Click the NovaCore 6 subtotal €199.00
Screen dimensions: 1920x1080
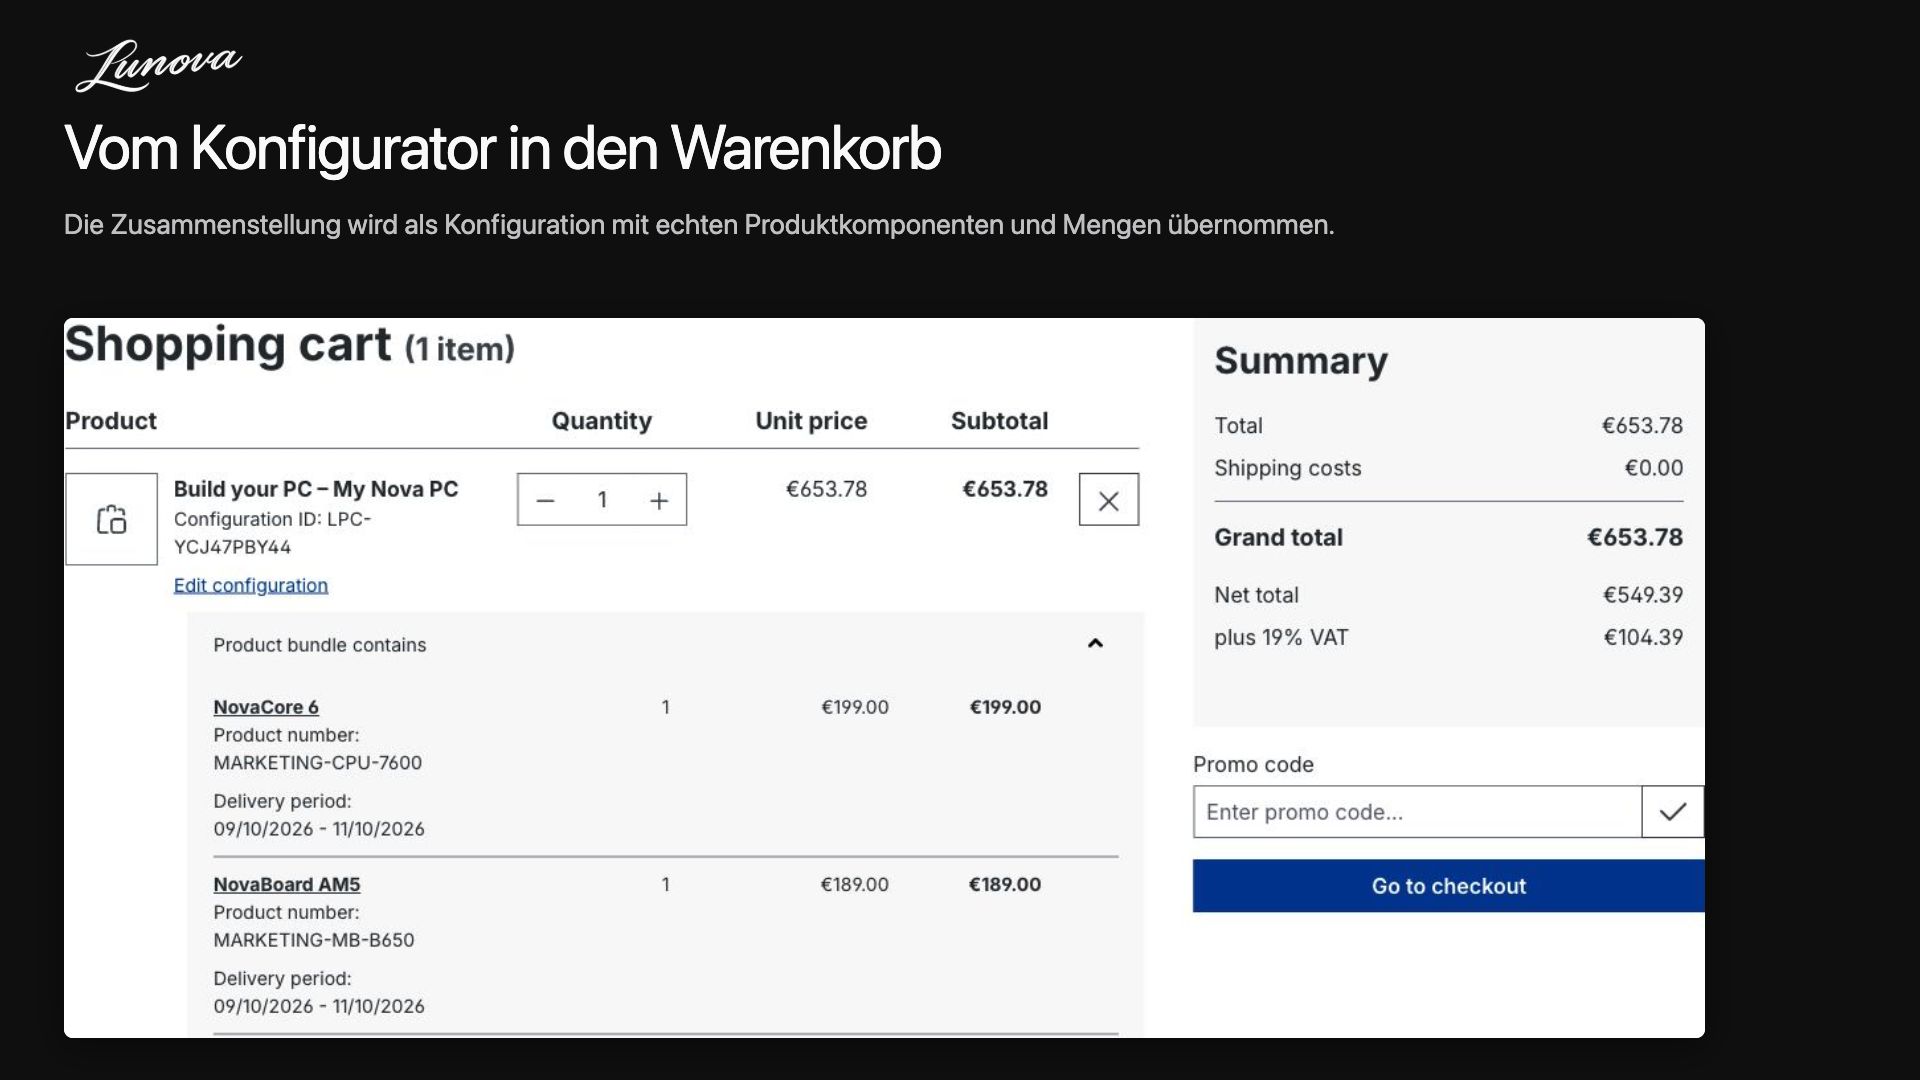(1005, 707)
